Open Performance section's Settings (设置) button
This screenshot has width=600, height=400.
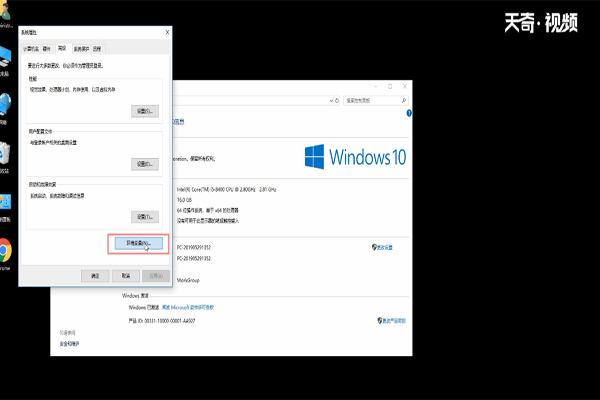[x=145, y=111]
